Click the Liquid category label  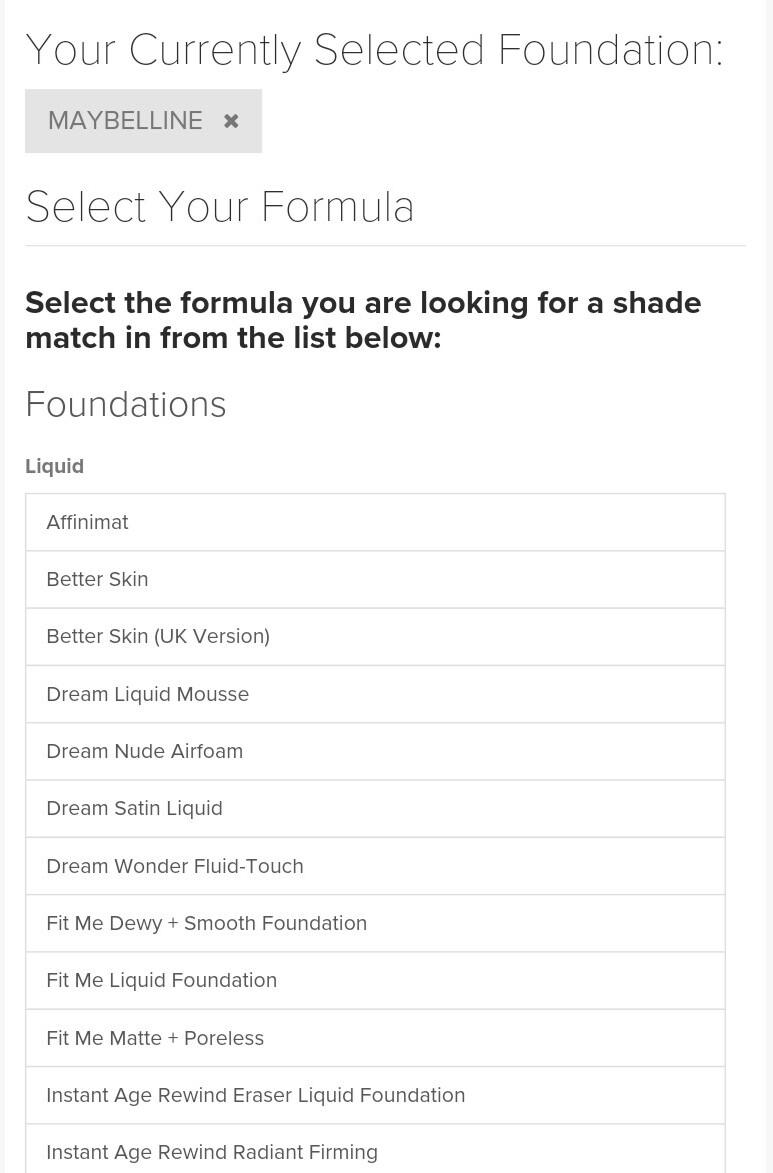55,466
